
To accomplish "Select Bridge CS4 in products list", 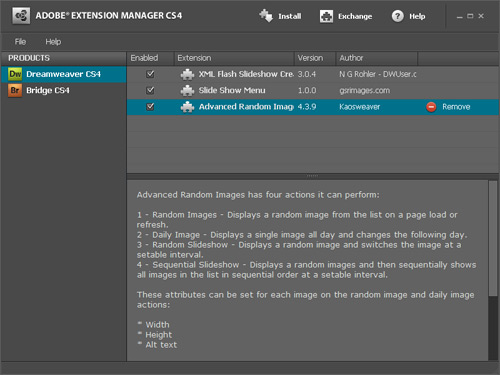I will click(x=64, y=90).
